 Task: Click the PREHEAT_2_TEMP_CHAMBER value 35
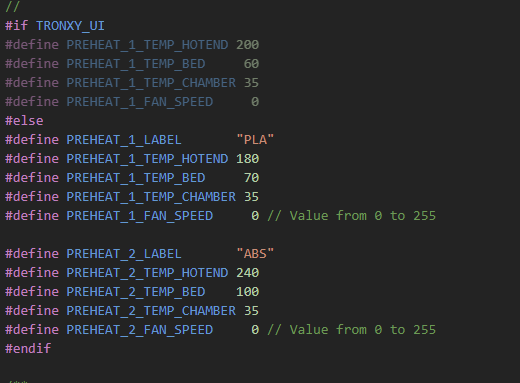[x=252, y=311]
